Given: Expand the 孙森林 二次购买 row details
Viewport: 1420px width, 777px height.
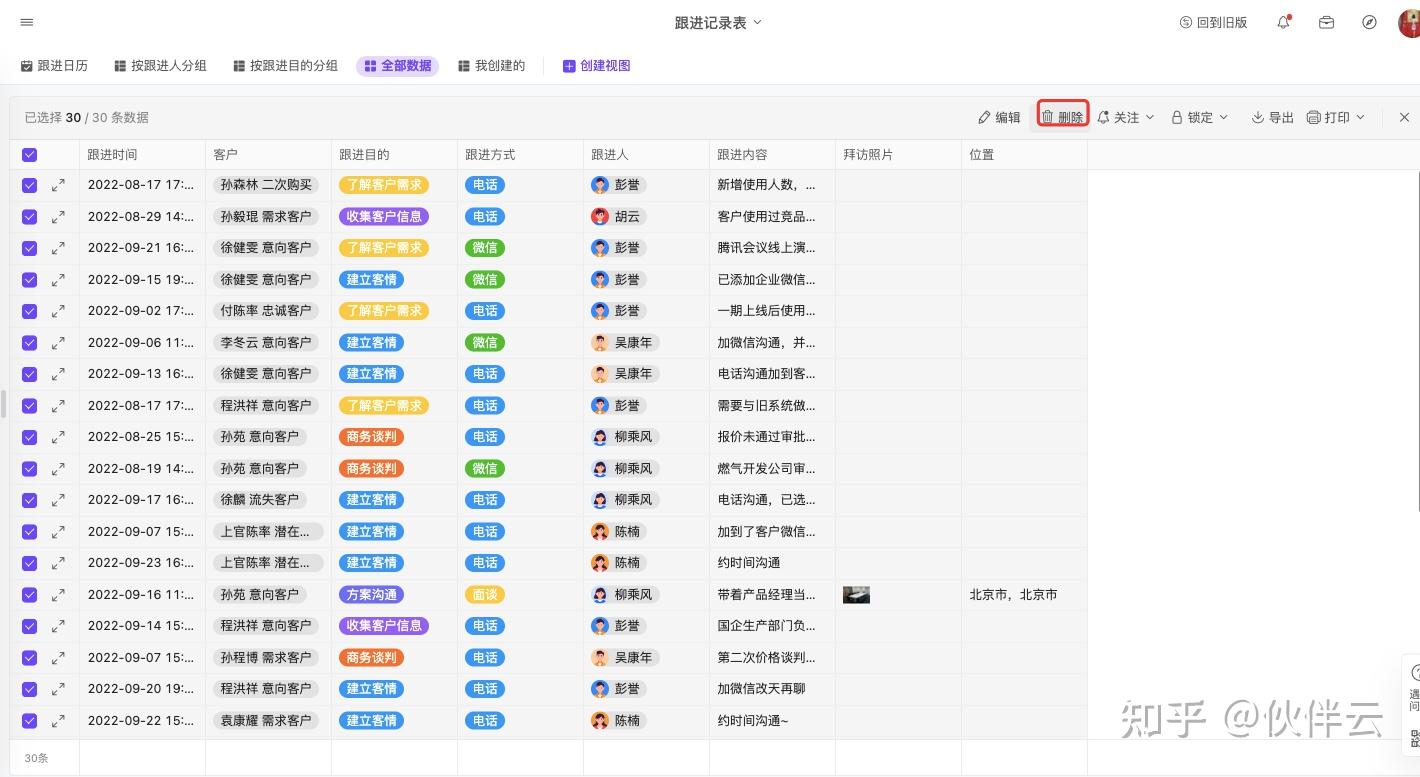Looking at the screenshot, I should pyautogui.click(x=58, y=185).
